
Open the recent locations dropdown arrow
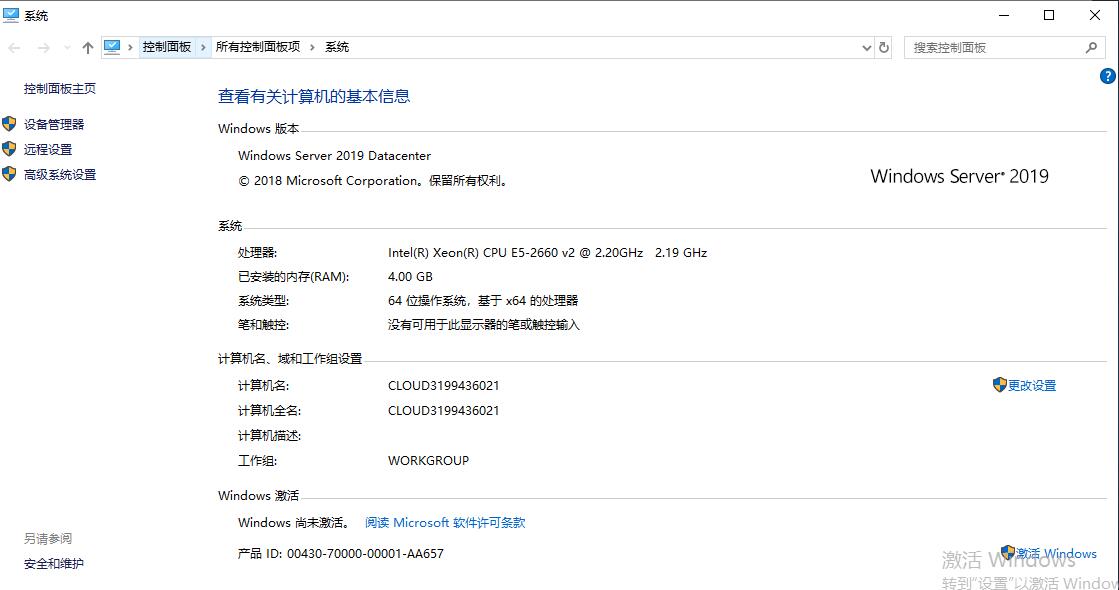(67, 48)
